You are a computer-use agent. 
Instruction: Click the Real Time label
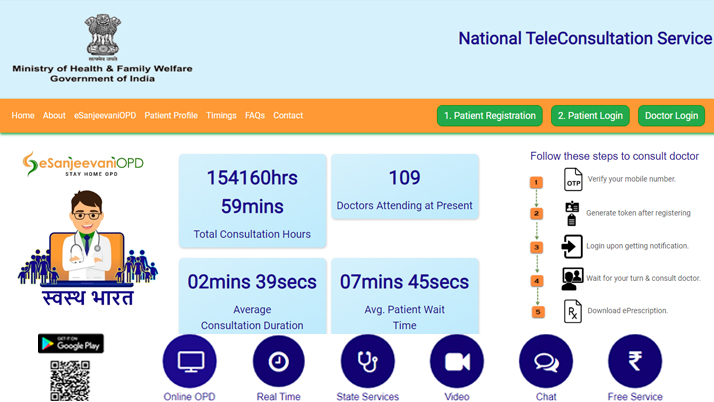tap(279, 397)
